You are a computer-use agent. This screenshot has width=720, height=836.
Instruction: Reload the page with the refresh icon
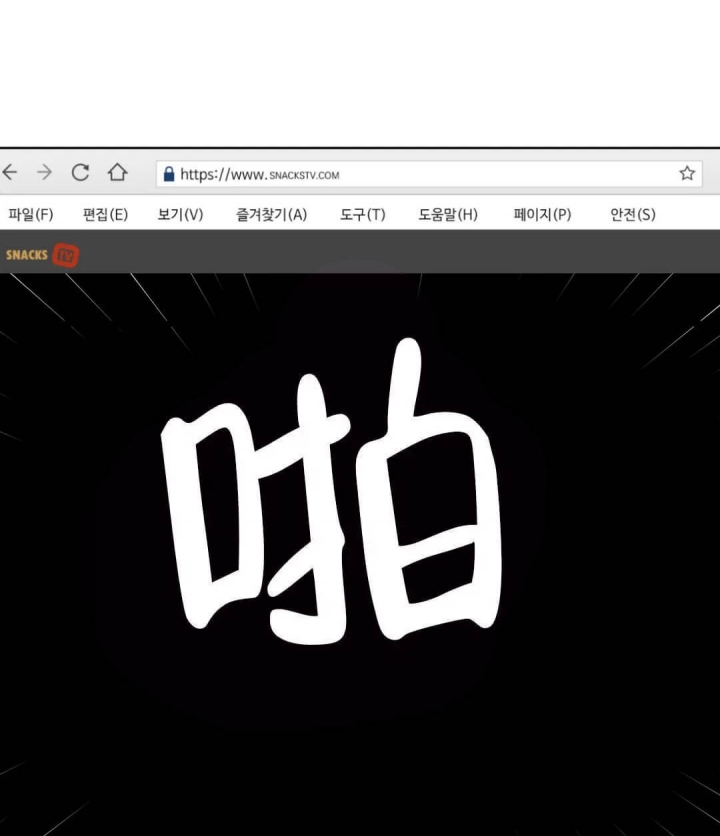point(80,173)
